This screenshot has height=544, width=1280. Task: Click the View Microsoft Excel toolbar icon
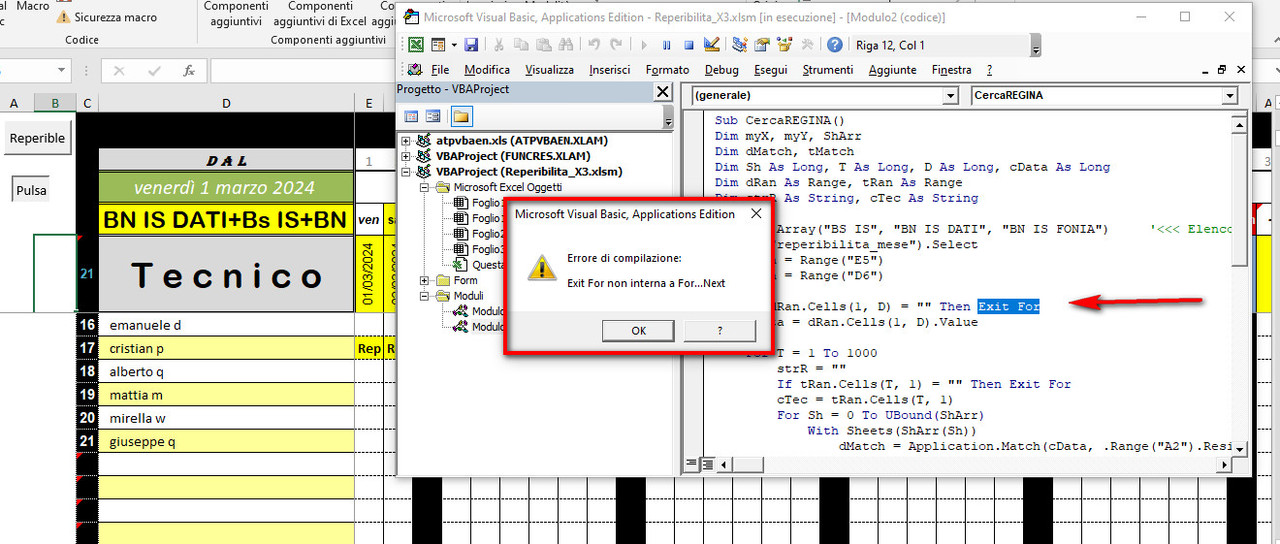click(x=415, y=45)
